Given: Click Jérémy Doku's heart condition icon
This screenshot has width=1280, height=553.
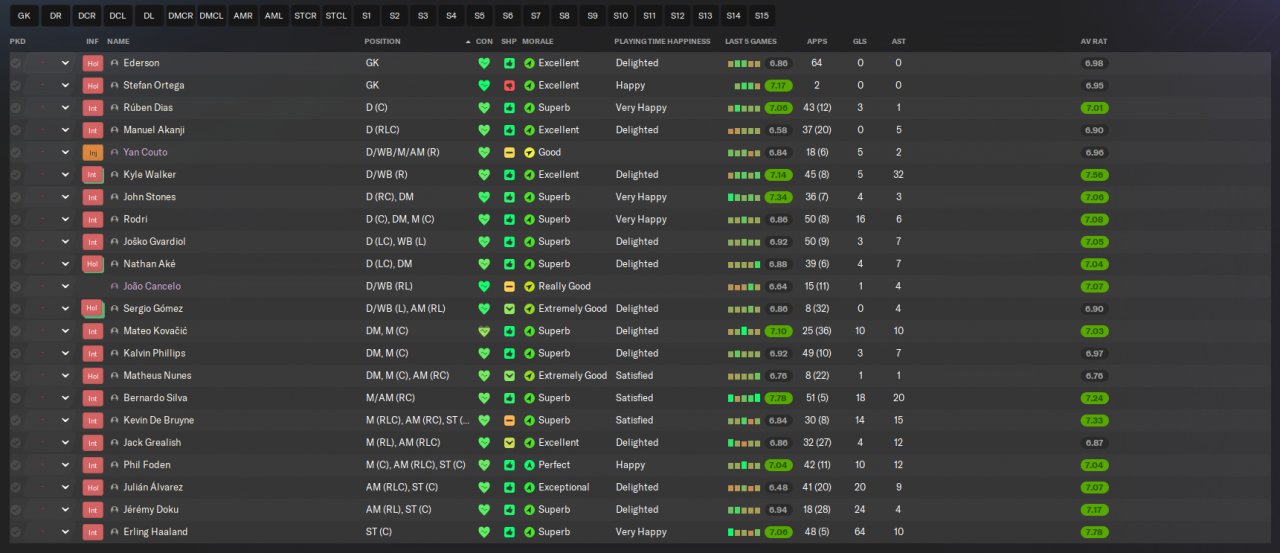Looking at the screenshot, I should pyautogui.click(x=484, y=509).
